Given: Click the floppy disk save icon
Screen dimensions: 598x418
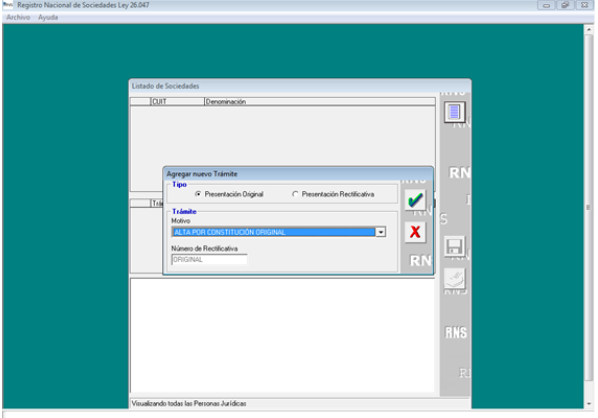Looking at the screenshot, I should (454, 247).
